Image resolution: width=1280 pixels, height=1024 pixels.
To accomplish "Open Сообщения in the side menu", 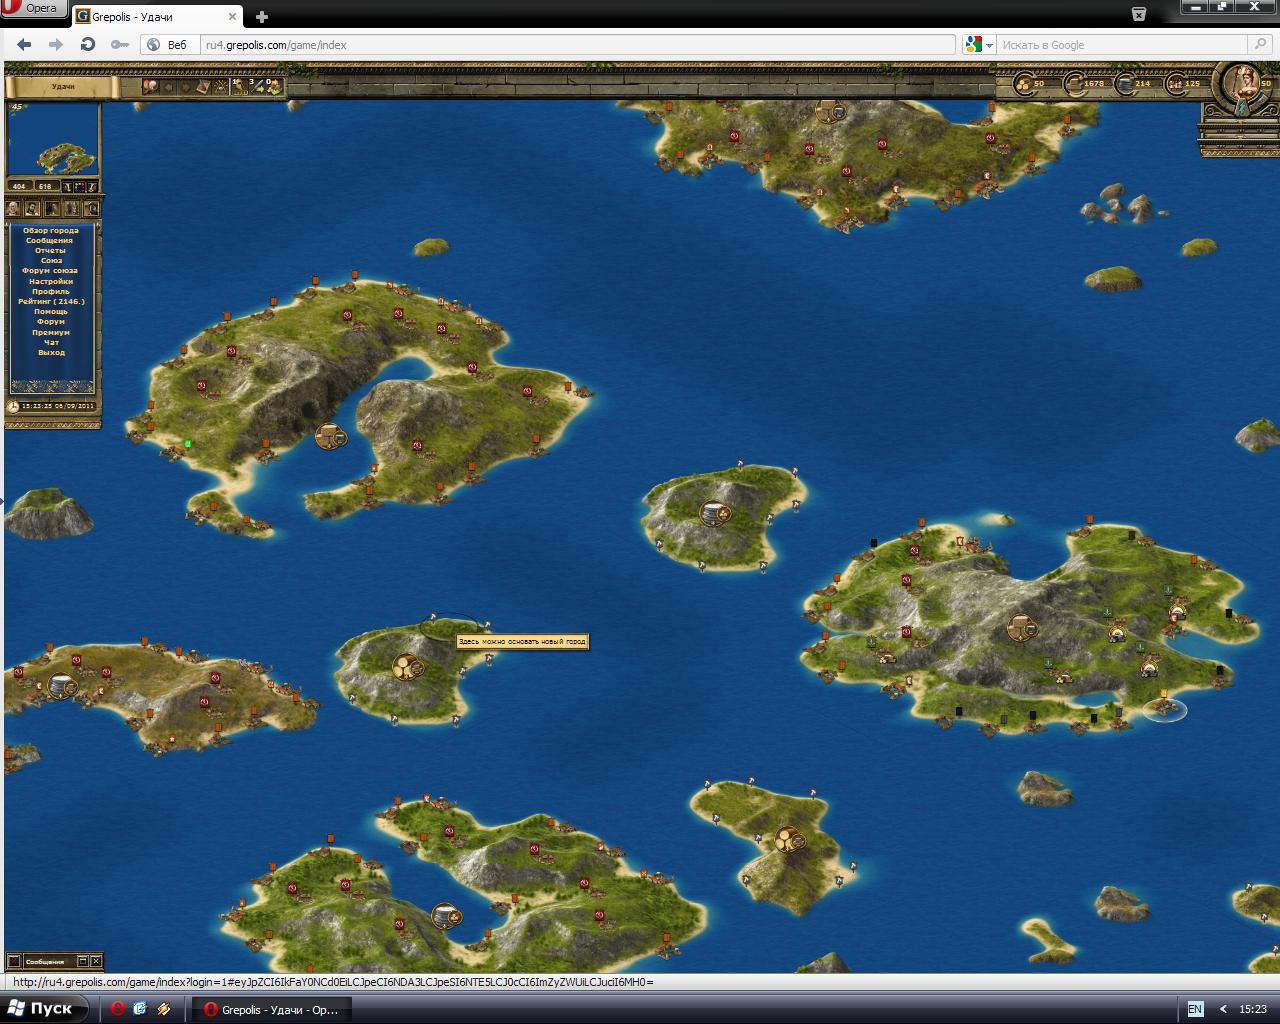I will tap(50, 241).
